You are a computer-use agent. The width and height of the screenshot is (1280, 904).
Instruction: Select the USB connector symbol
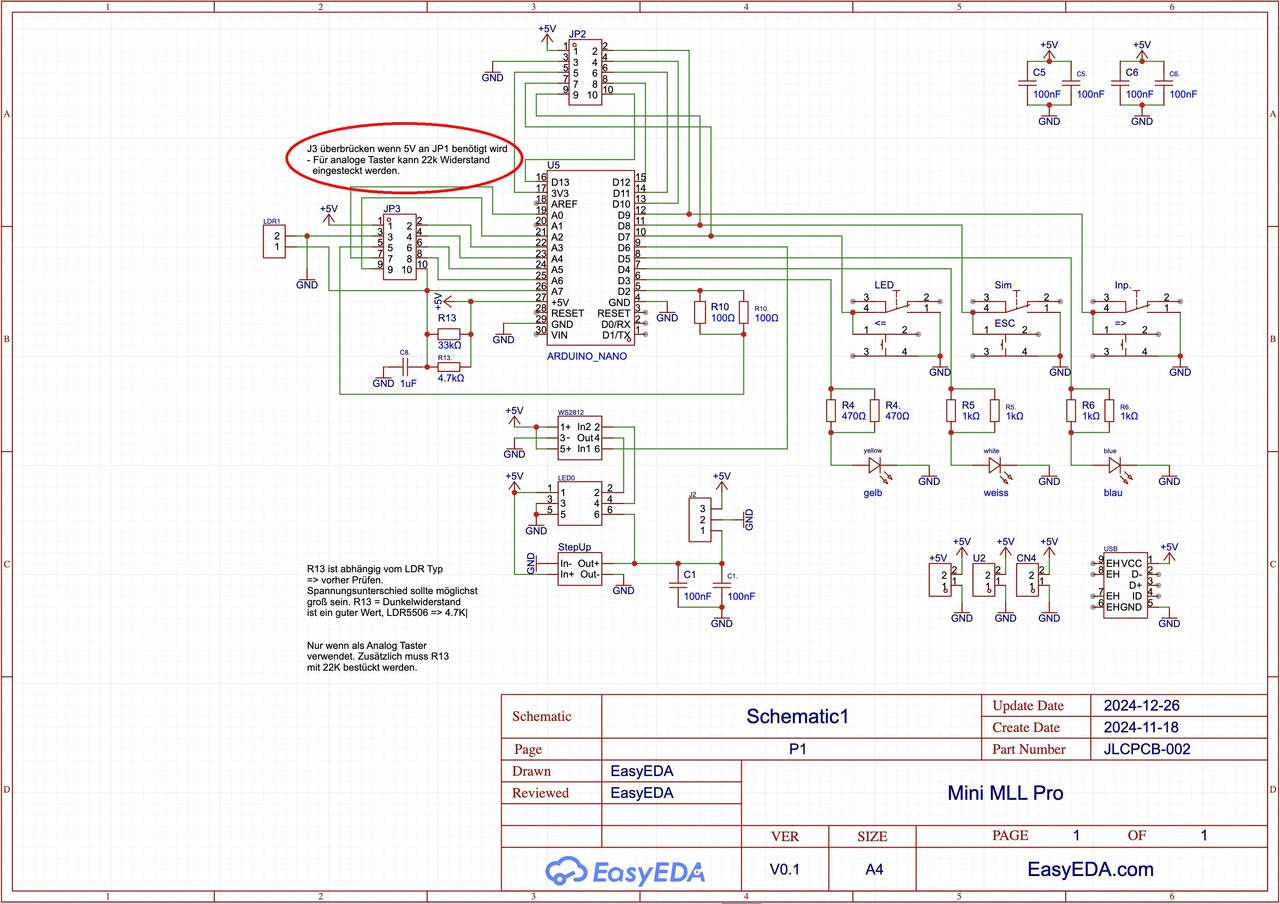click(x=1124, y=585)
